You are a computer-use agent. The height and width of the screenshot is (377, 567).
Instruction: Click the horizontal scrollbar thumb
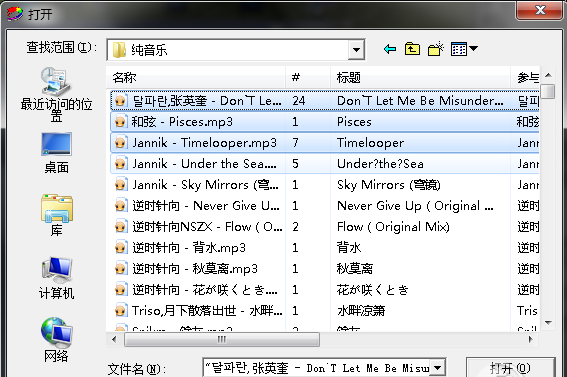click(222, 339)
